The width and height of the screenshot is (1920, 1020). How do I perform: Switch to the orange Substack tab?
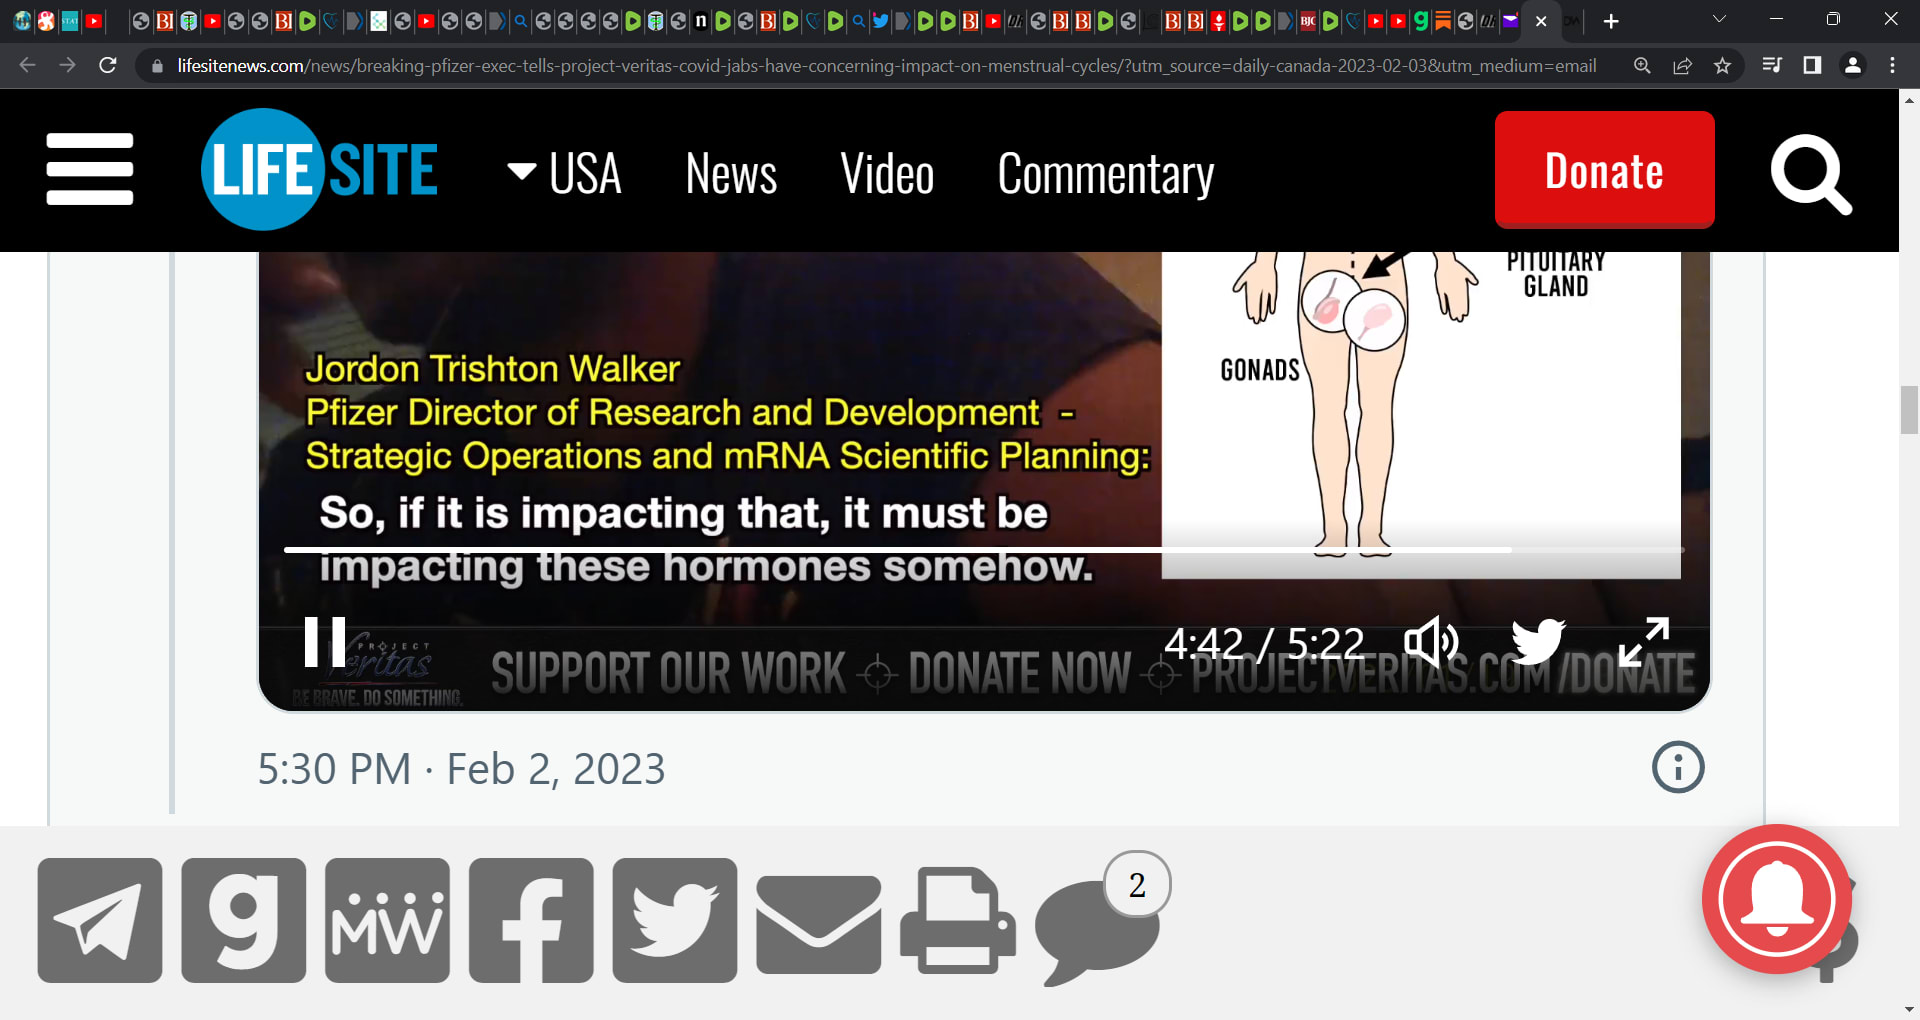click(1443, 21)
